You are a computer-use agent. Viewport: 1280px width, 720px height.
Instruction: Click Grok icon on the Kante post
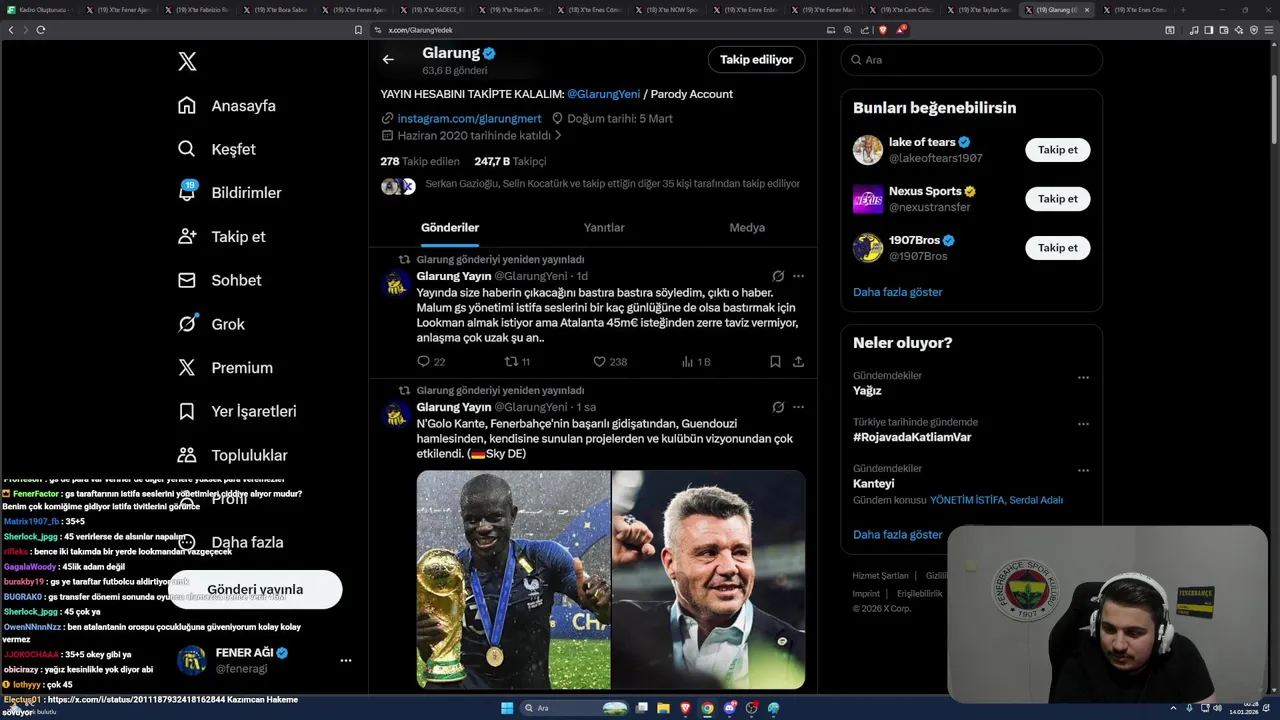coord(778,407)
